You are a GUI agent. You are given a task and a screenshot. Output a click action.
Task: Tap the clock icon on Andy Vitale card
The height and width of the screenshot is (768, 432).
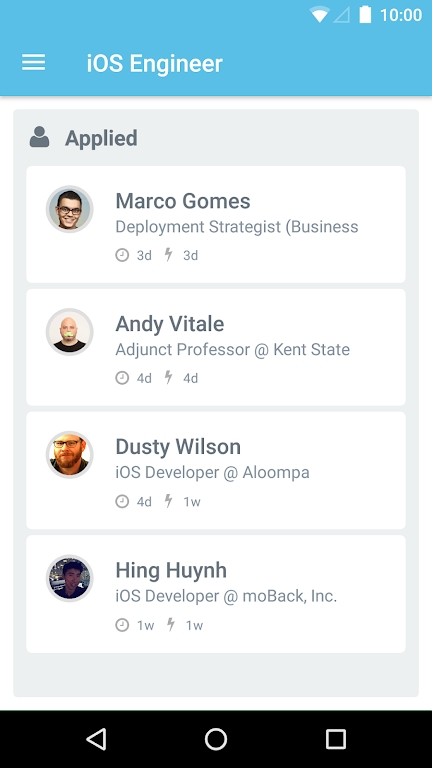point(122,378)
